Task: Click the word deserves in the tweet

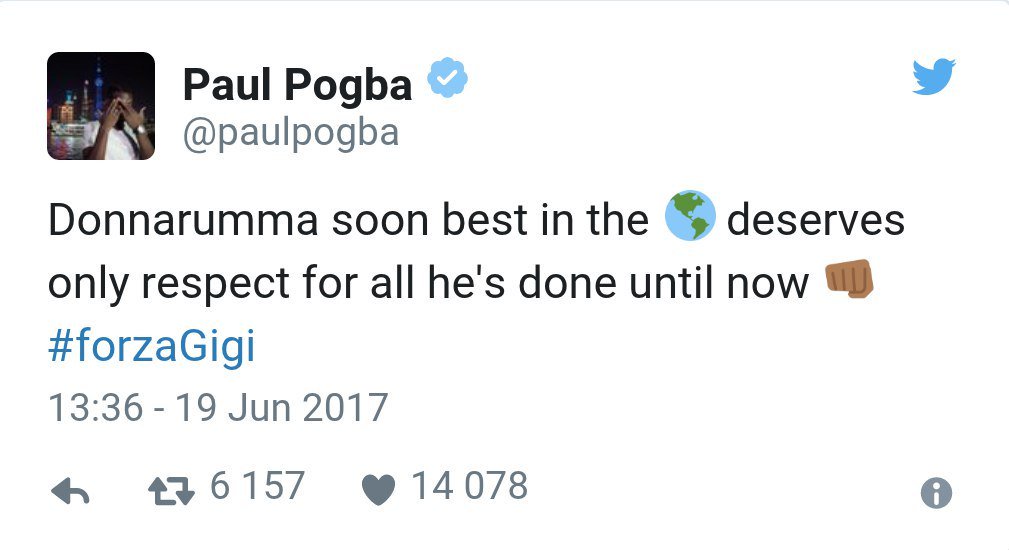Action: click(x=815, y=220)
